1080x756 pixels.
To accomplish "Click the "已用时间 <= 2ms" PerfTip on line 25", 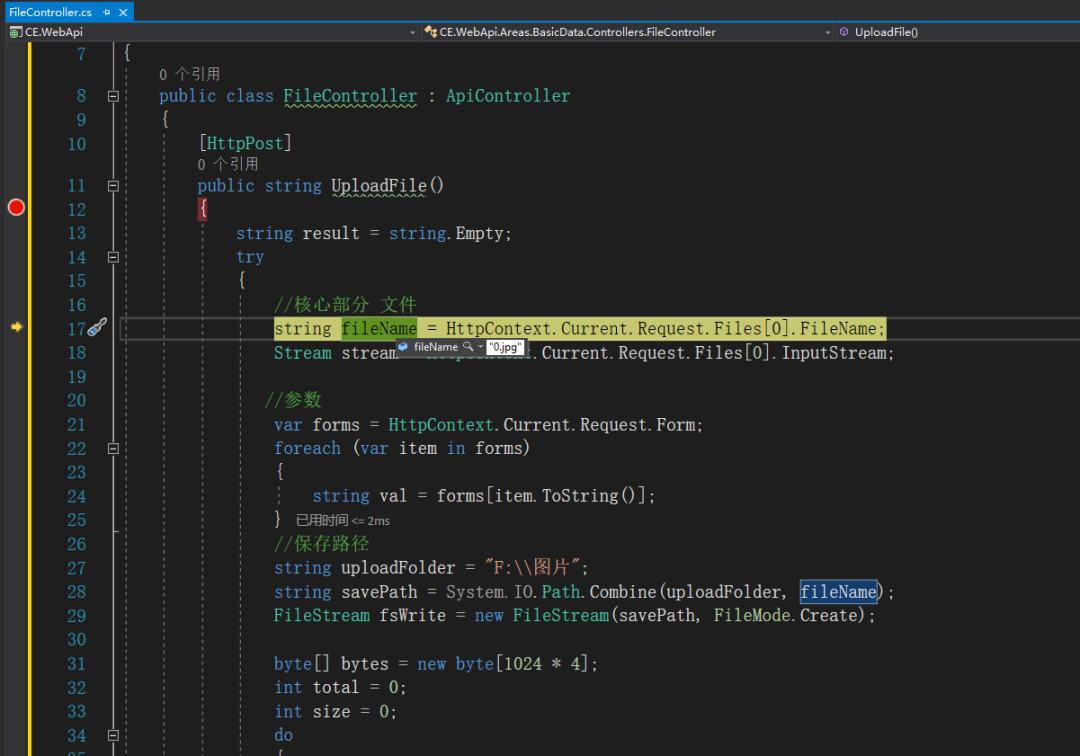I will coord(343,521).
